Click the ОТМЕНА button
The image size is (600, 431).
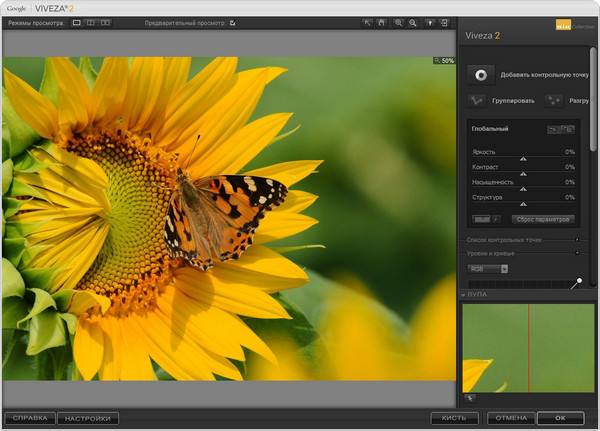tap(510, 418)
